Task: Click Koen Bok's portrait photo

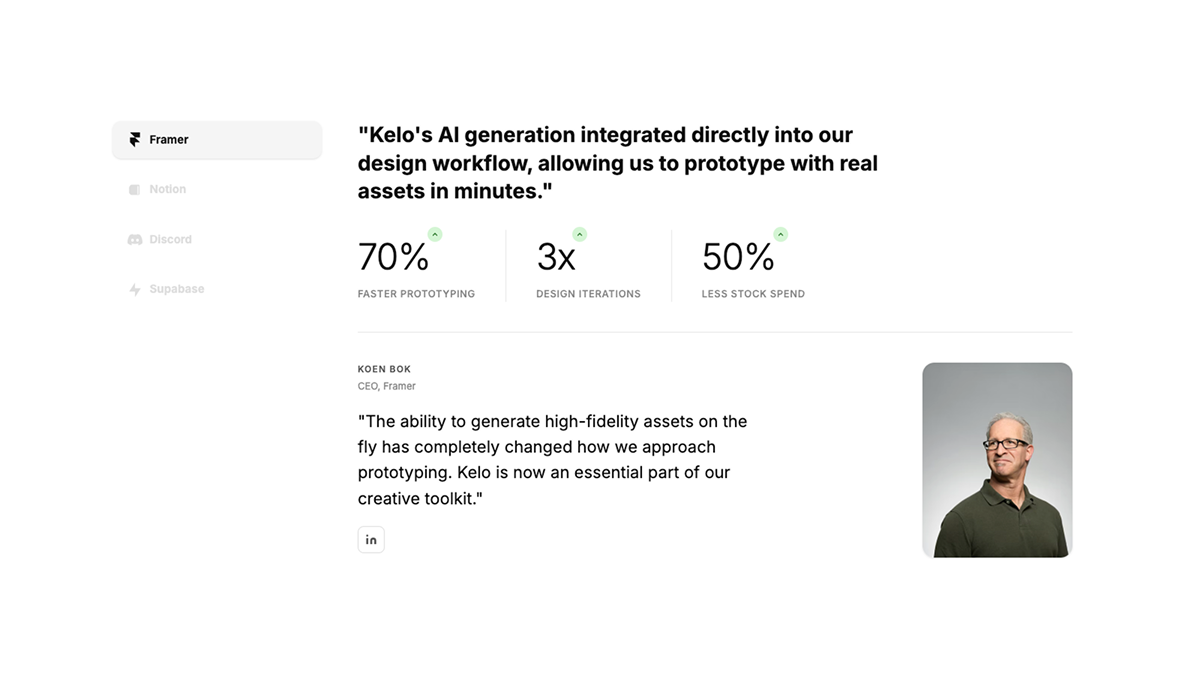Action: click(x=997, y=460)
